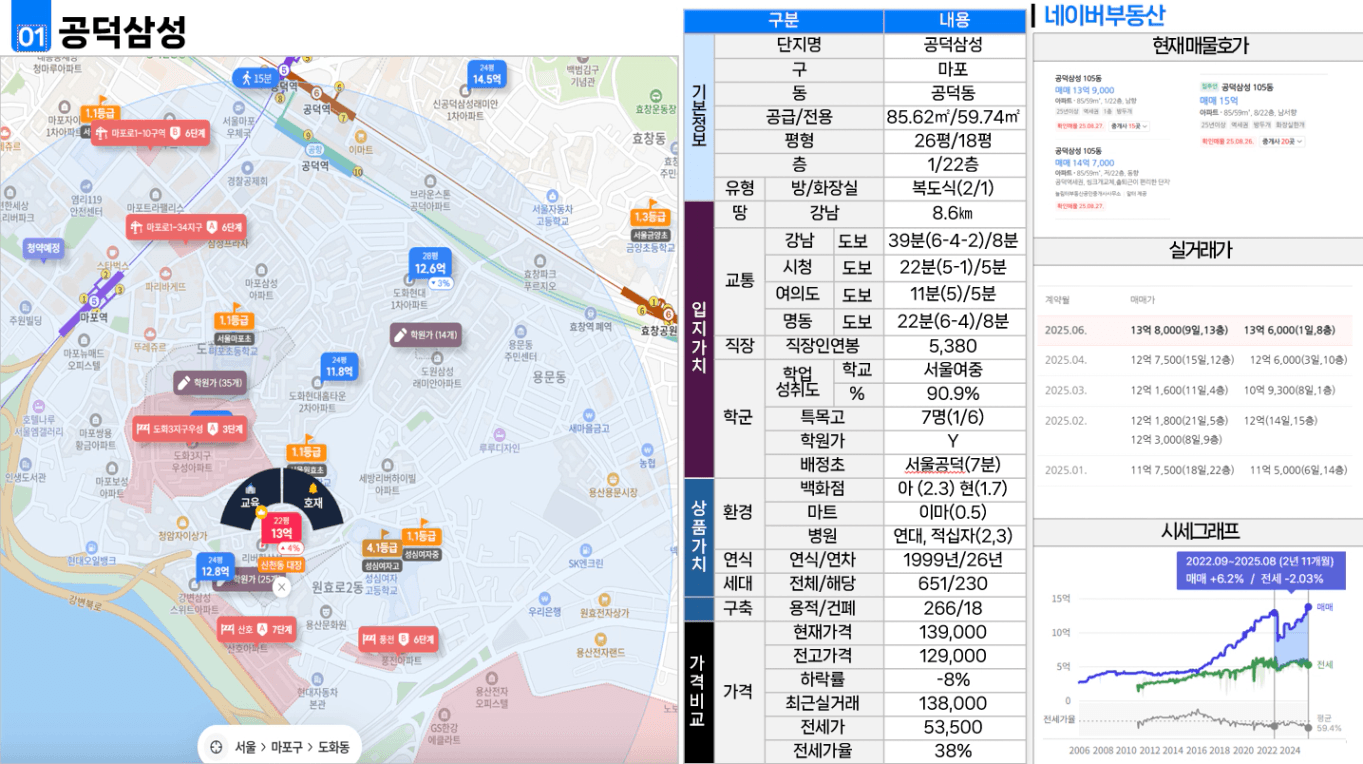1363x764 pixels.
Task: Open the 매매 15억 listing
Action: coord(1219,100)
